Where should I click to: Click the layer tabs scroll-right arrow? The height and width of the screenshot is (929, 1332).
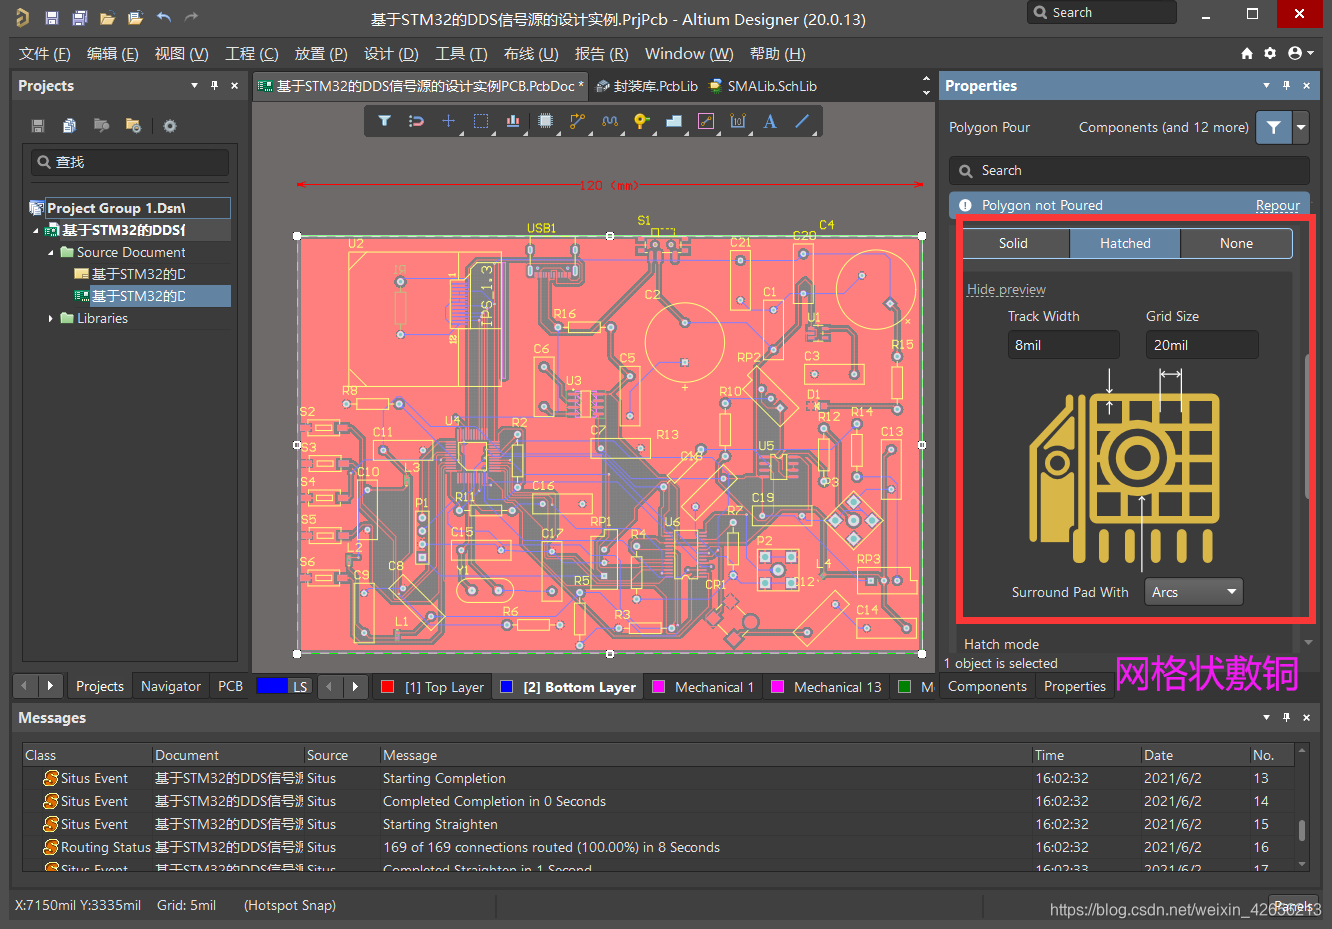[x=355, y=686]
